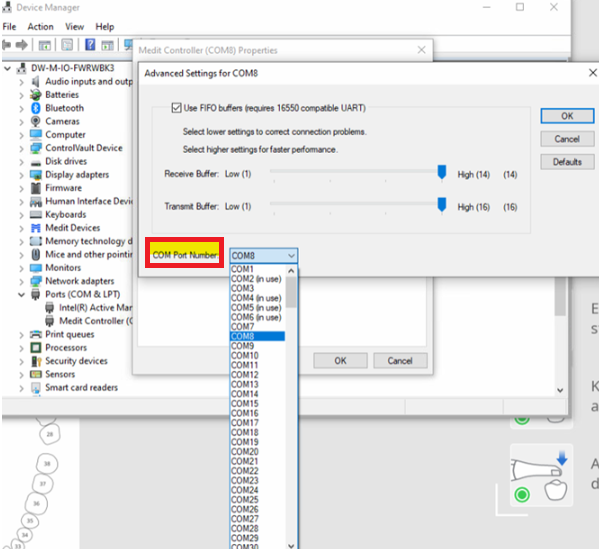Open the blue Help question-mark toolbar icon
This screenshot has height=549, width=599.
(x=90, y=45)
